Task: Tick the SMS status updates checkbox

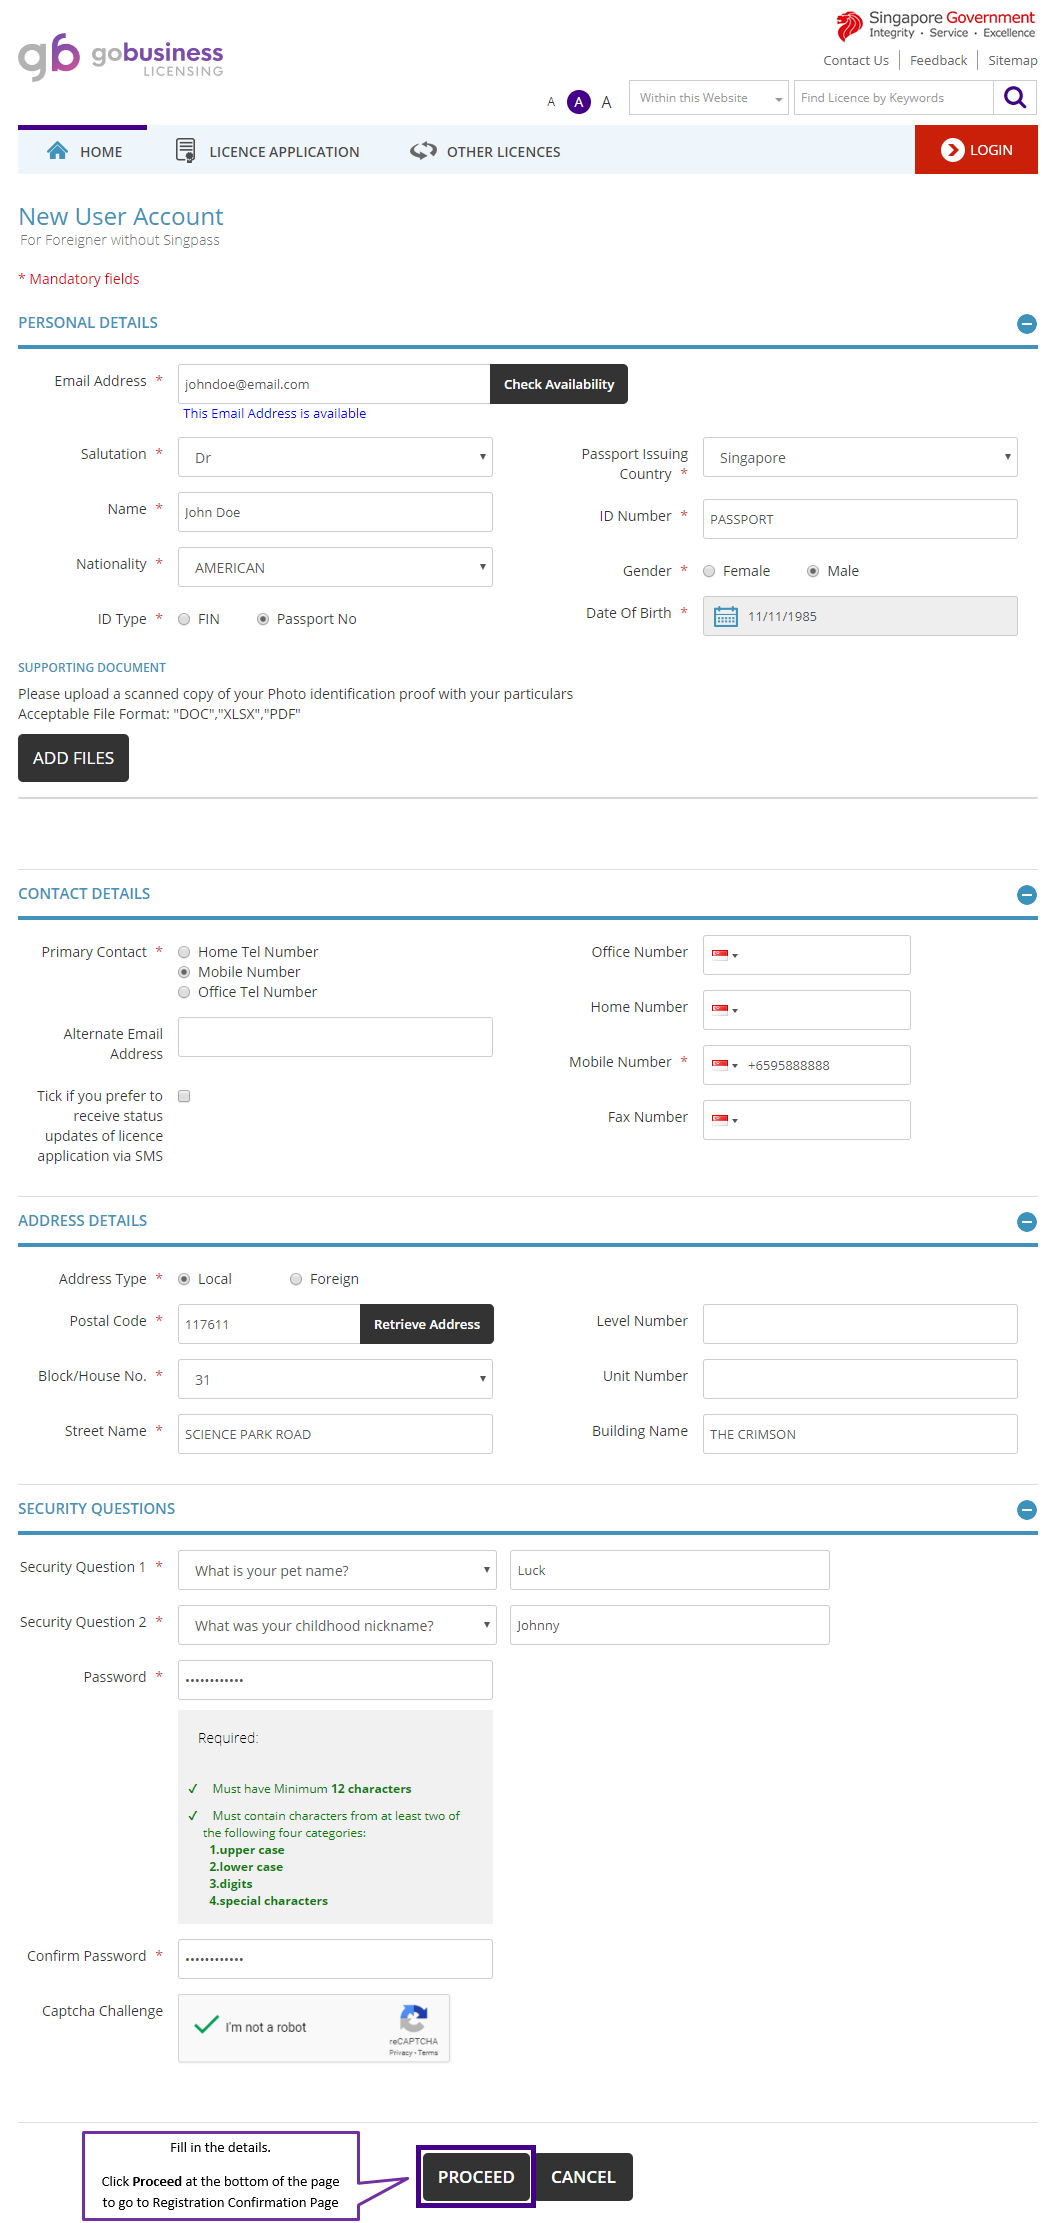Action: pos(184,1096)
